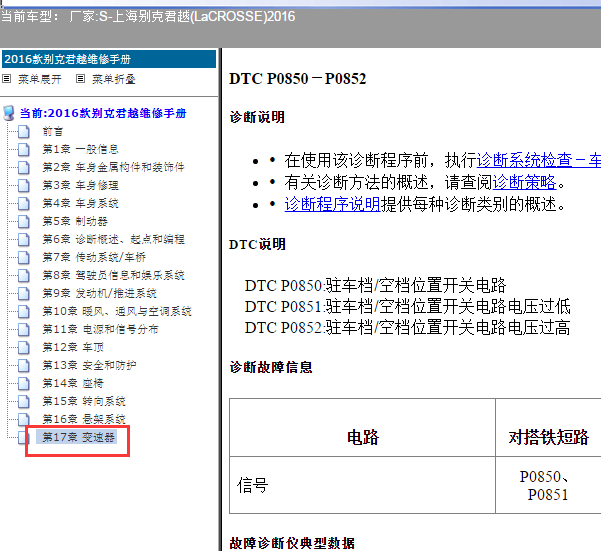Screen dimensions: 601x551
Task: Open 第15章 转向系统
Action: [x=84, y=402]
